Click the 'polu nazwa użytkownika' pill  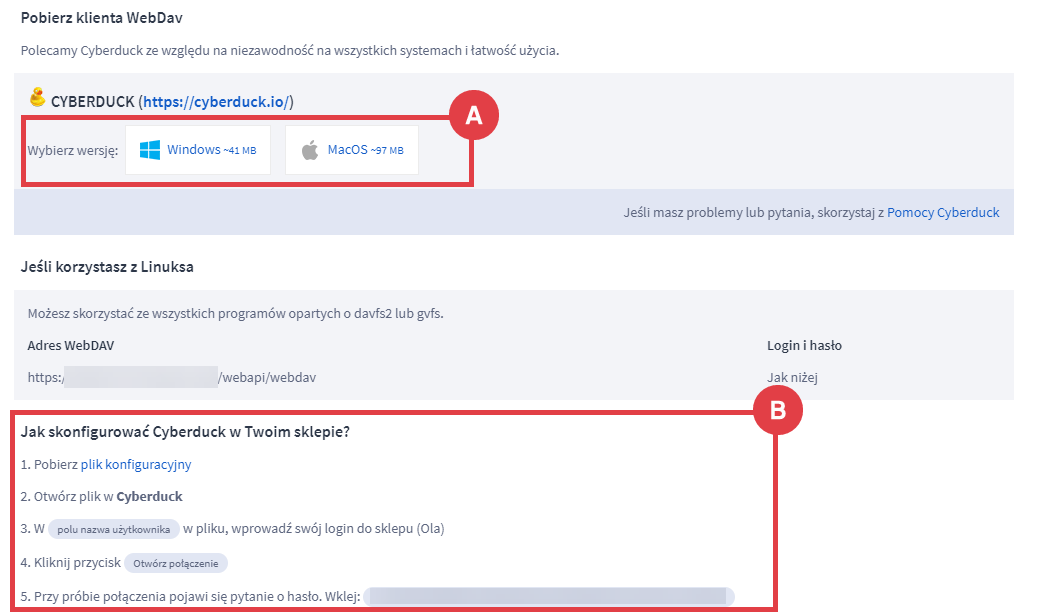tap(114, 529)
